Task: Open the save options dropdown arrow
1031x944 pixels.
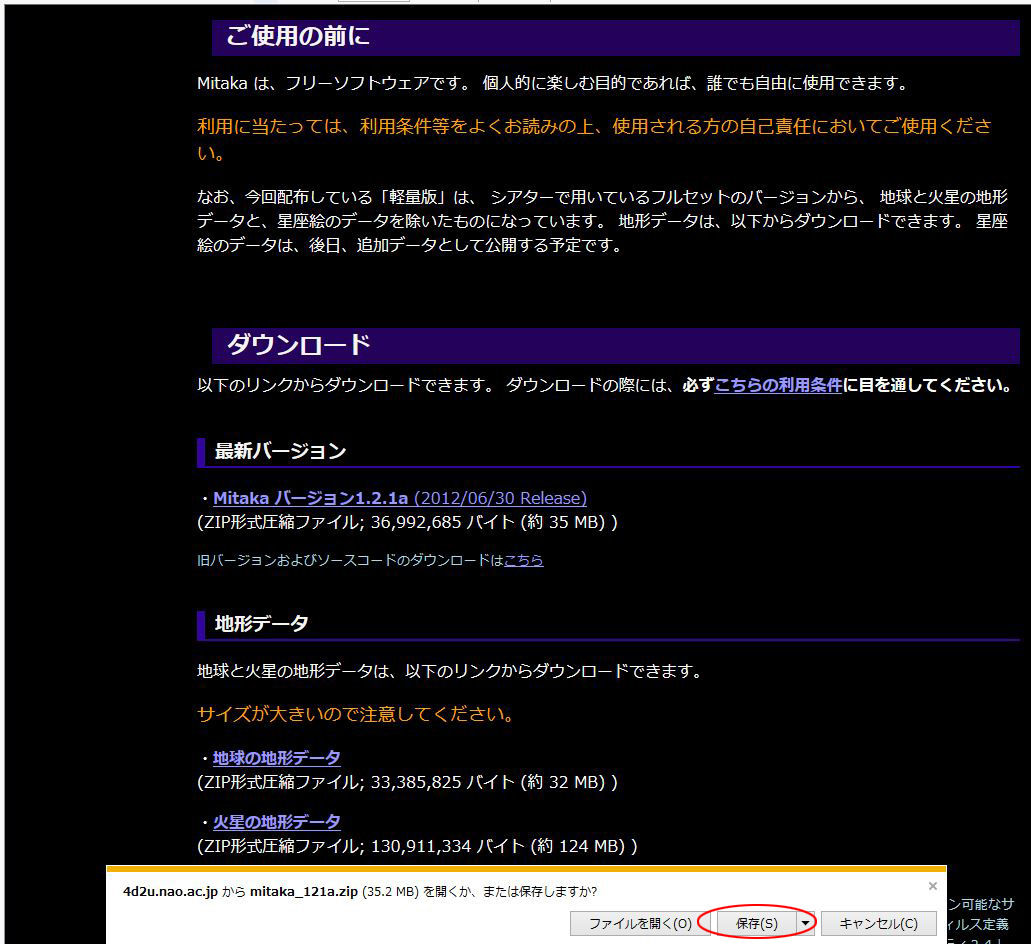Action: tap(805, 924)
